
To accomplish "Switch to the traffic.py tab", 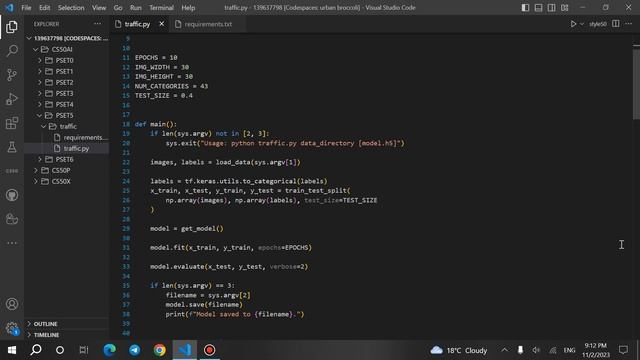I will [x=137, y=24].
